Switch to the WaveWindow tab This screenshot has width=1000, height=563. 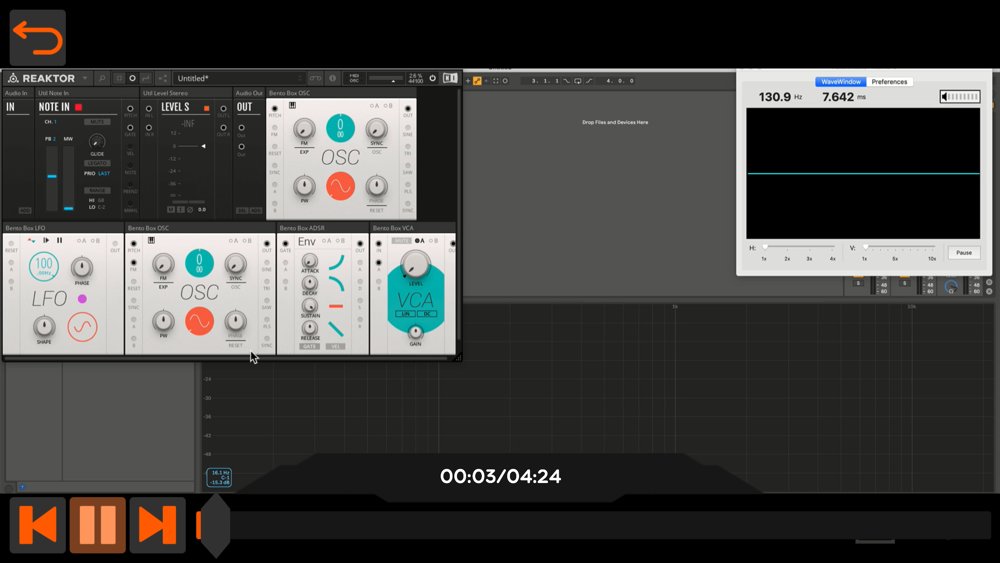(x=841, y=82)
